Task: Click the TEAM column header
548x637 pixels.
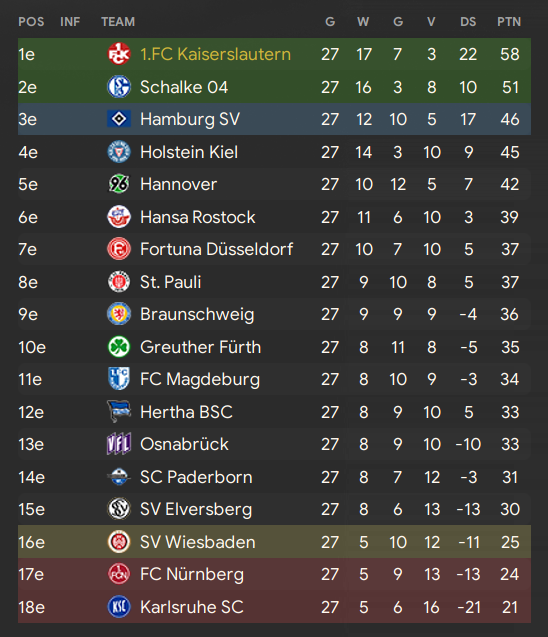Action: point(118,22)
